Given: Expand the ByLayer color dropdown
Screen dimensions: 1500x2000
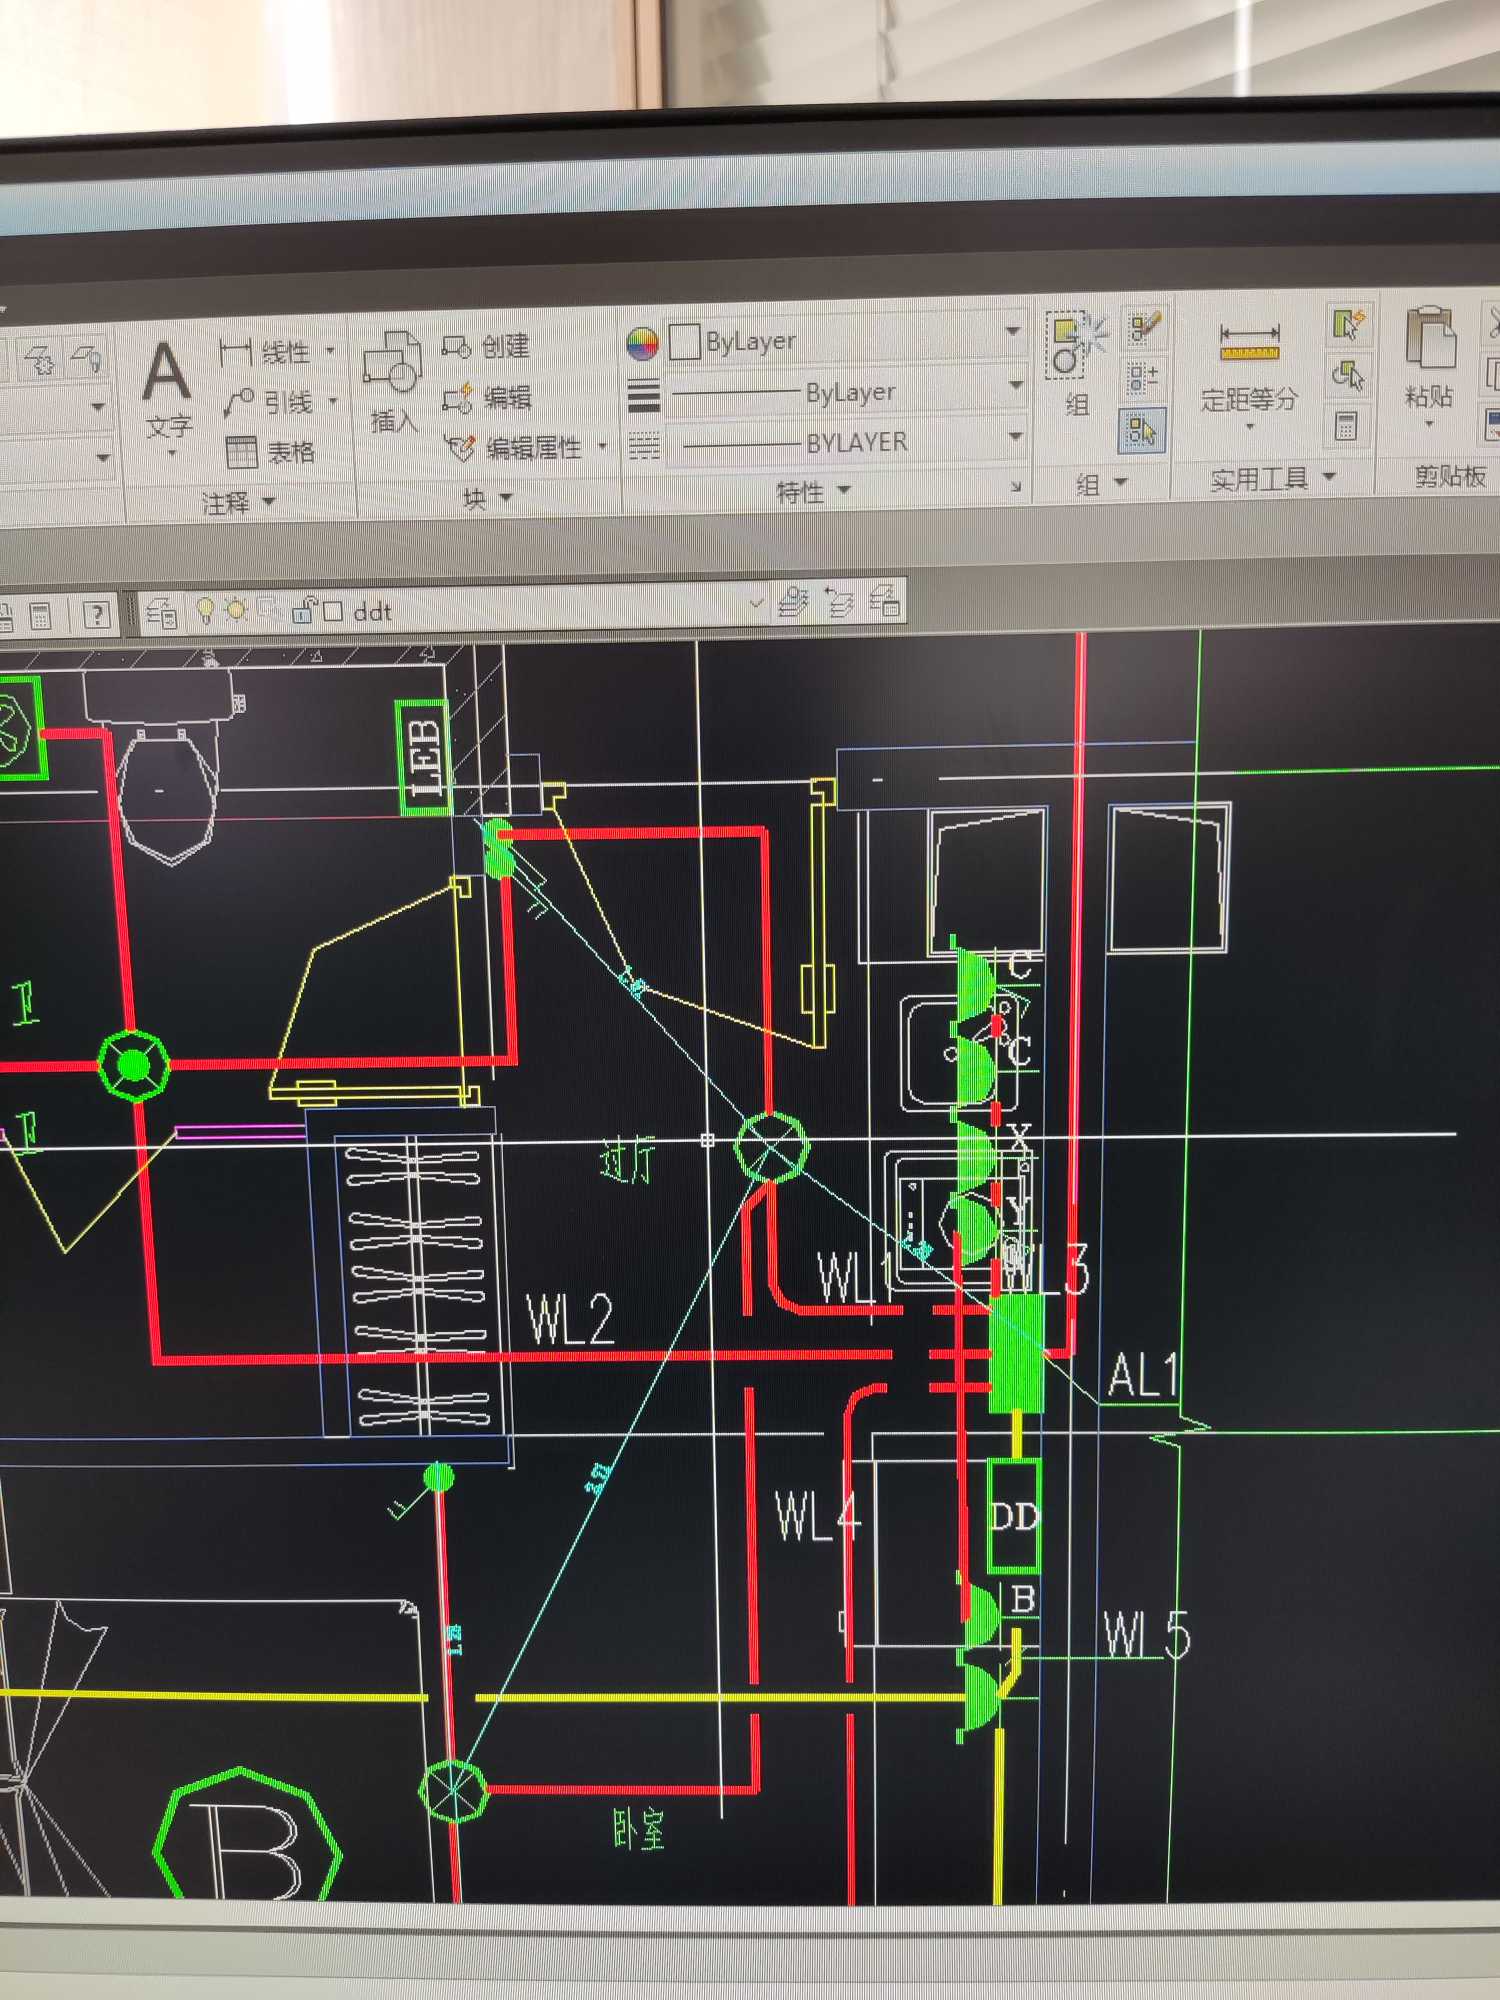Looking at the screenshot, I should pos(1013,331).
